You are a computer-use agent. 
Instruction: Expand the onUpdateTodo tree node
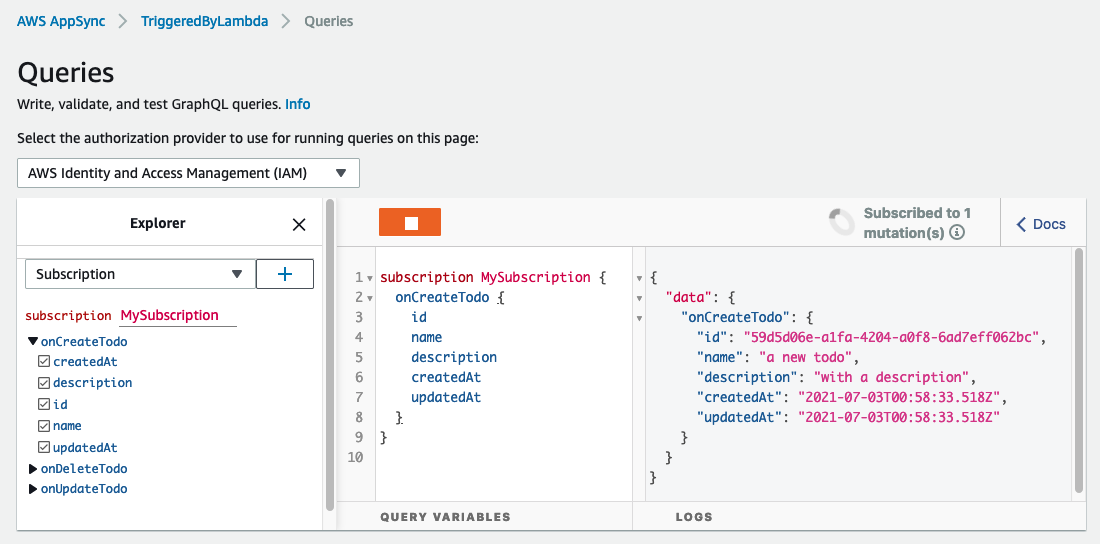pos(32,489)
